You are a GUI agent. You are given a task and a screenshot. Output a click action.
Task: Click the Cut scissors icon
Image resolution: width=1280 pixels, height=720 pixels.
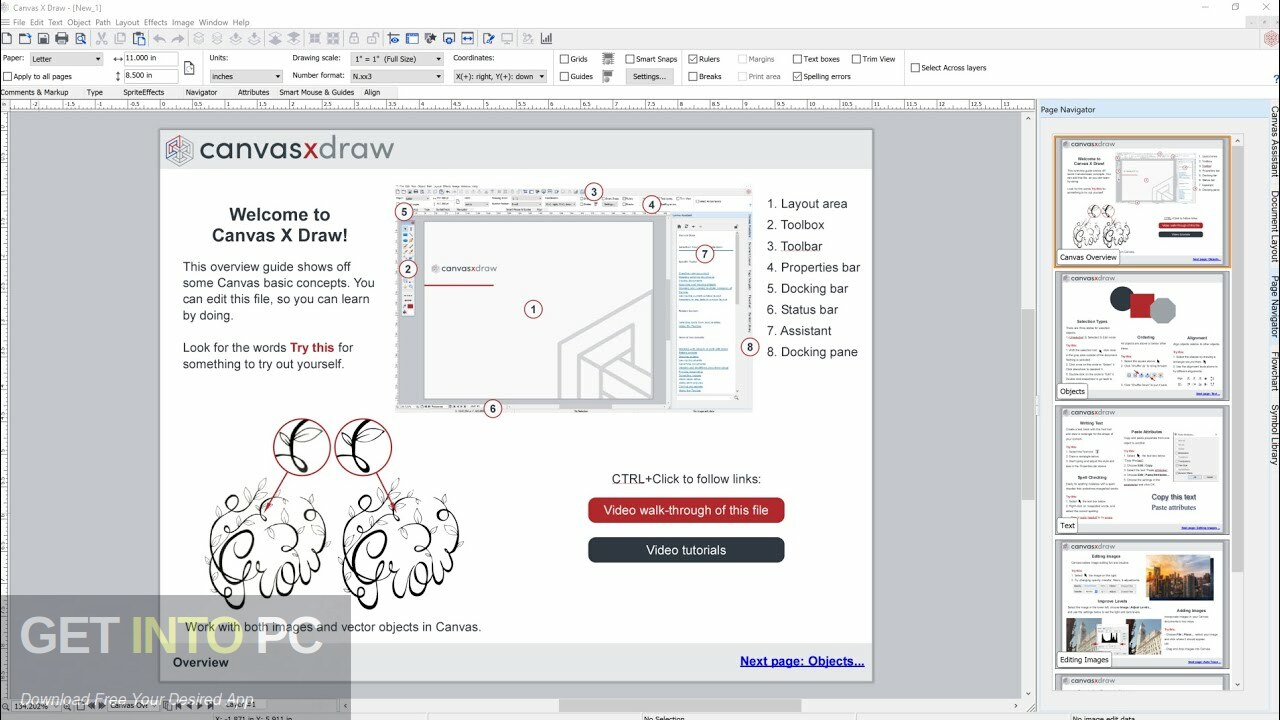(101, 39)
